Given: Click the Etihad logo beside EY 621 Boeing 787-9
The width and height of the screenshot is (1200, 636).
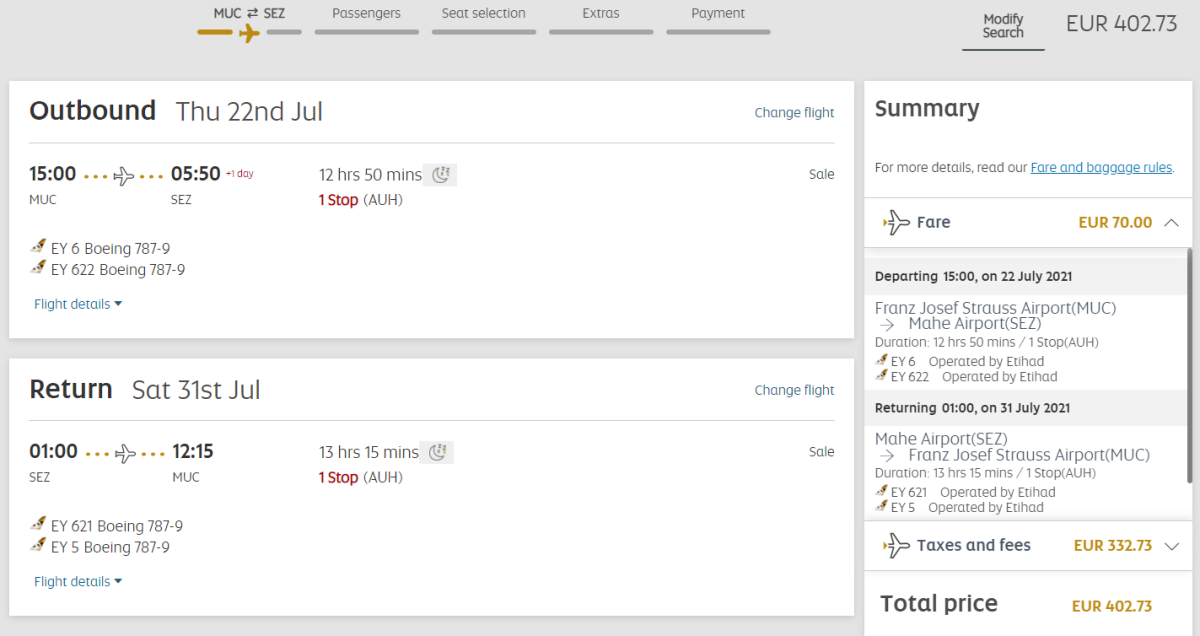Looking at the screenshot, I should 39,525.
